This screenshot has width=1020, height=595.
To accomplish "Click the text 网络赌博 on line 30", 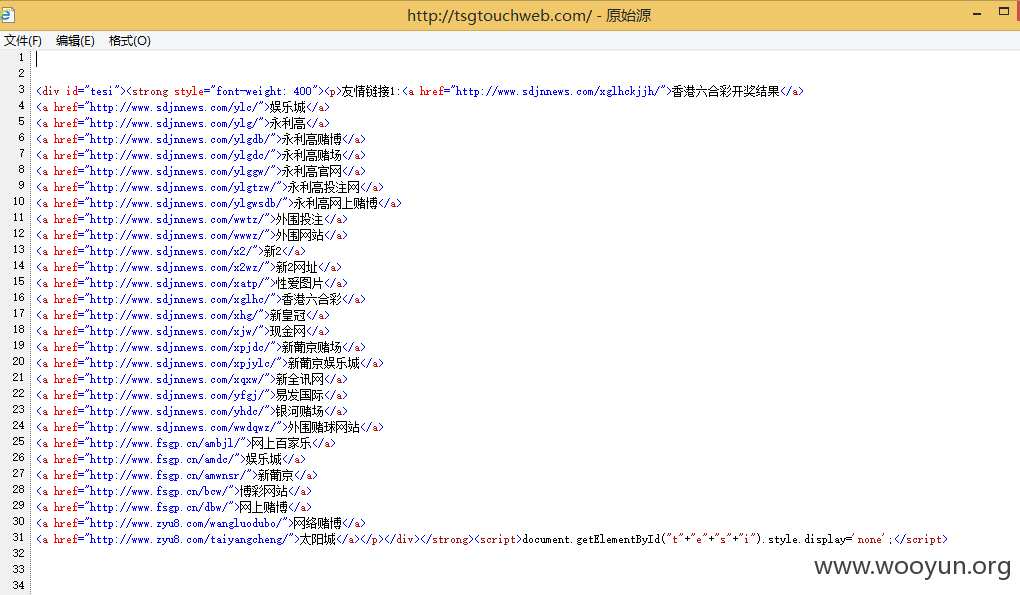I will pyautogui.click(x=317, y=523).
